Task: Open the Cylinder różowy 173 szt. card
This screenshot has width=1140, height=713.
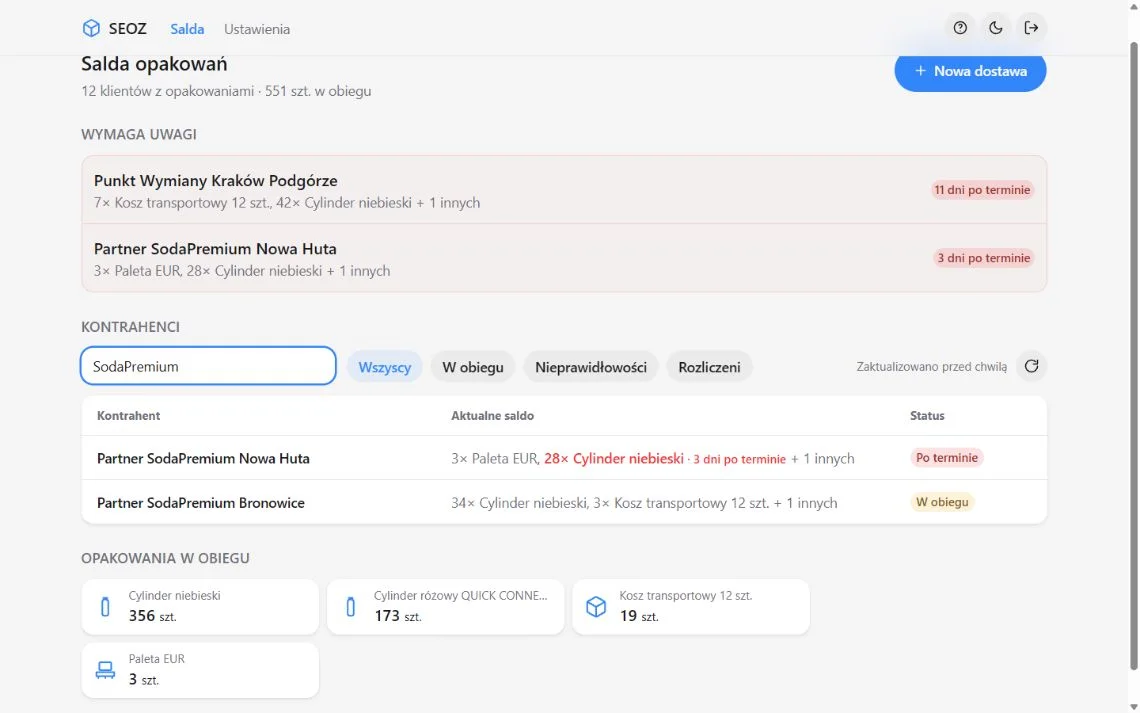Action: [445, 607]
